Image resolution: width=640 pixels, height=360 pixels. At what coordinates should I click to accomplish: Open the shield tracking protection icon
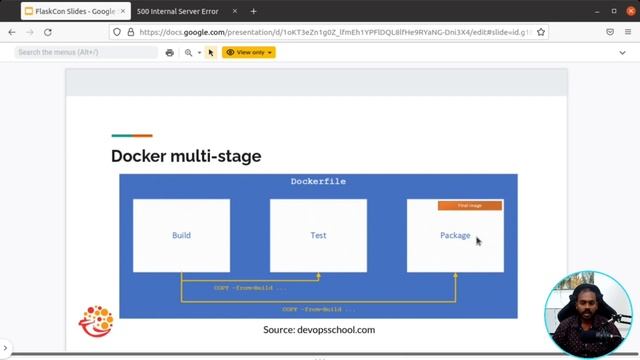click(117, 32)
